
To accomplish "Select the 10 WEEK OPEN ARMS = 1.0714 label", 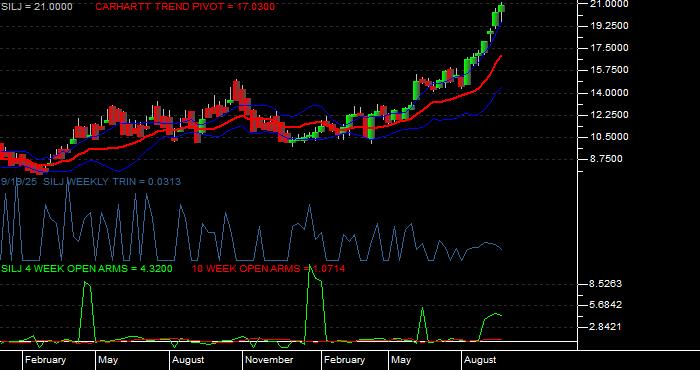I will coord(268,269).
